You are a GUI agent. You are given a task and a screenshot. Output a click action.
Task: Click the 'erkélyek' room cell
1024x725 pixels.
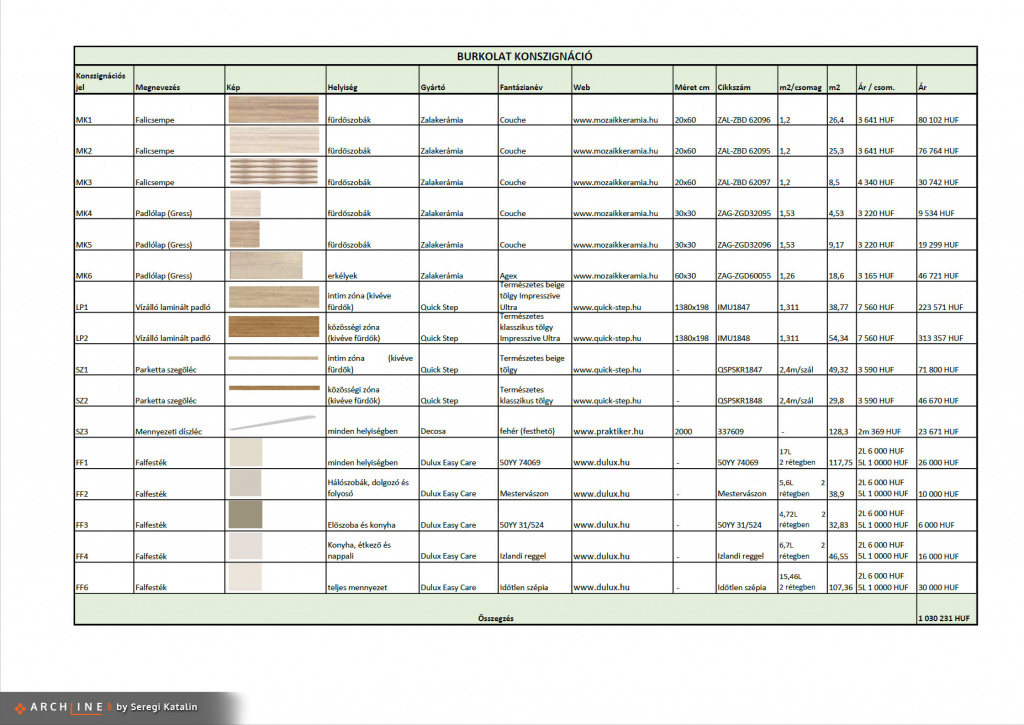click(x=342, y=276)
